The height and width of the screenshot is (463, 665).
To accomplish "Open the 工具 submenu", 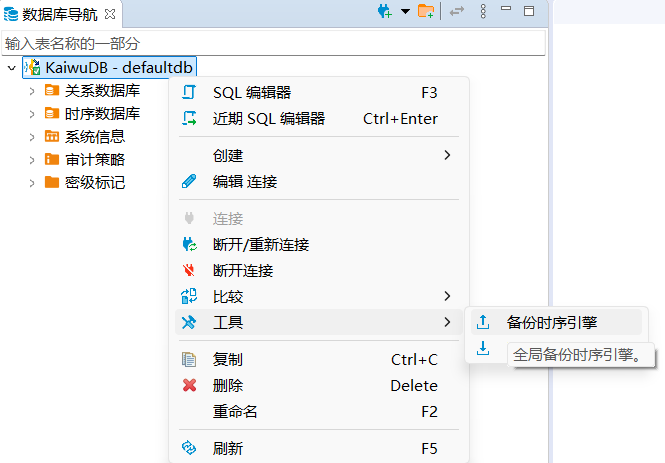I will pos(319,322).
